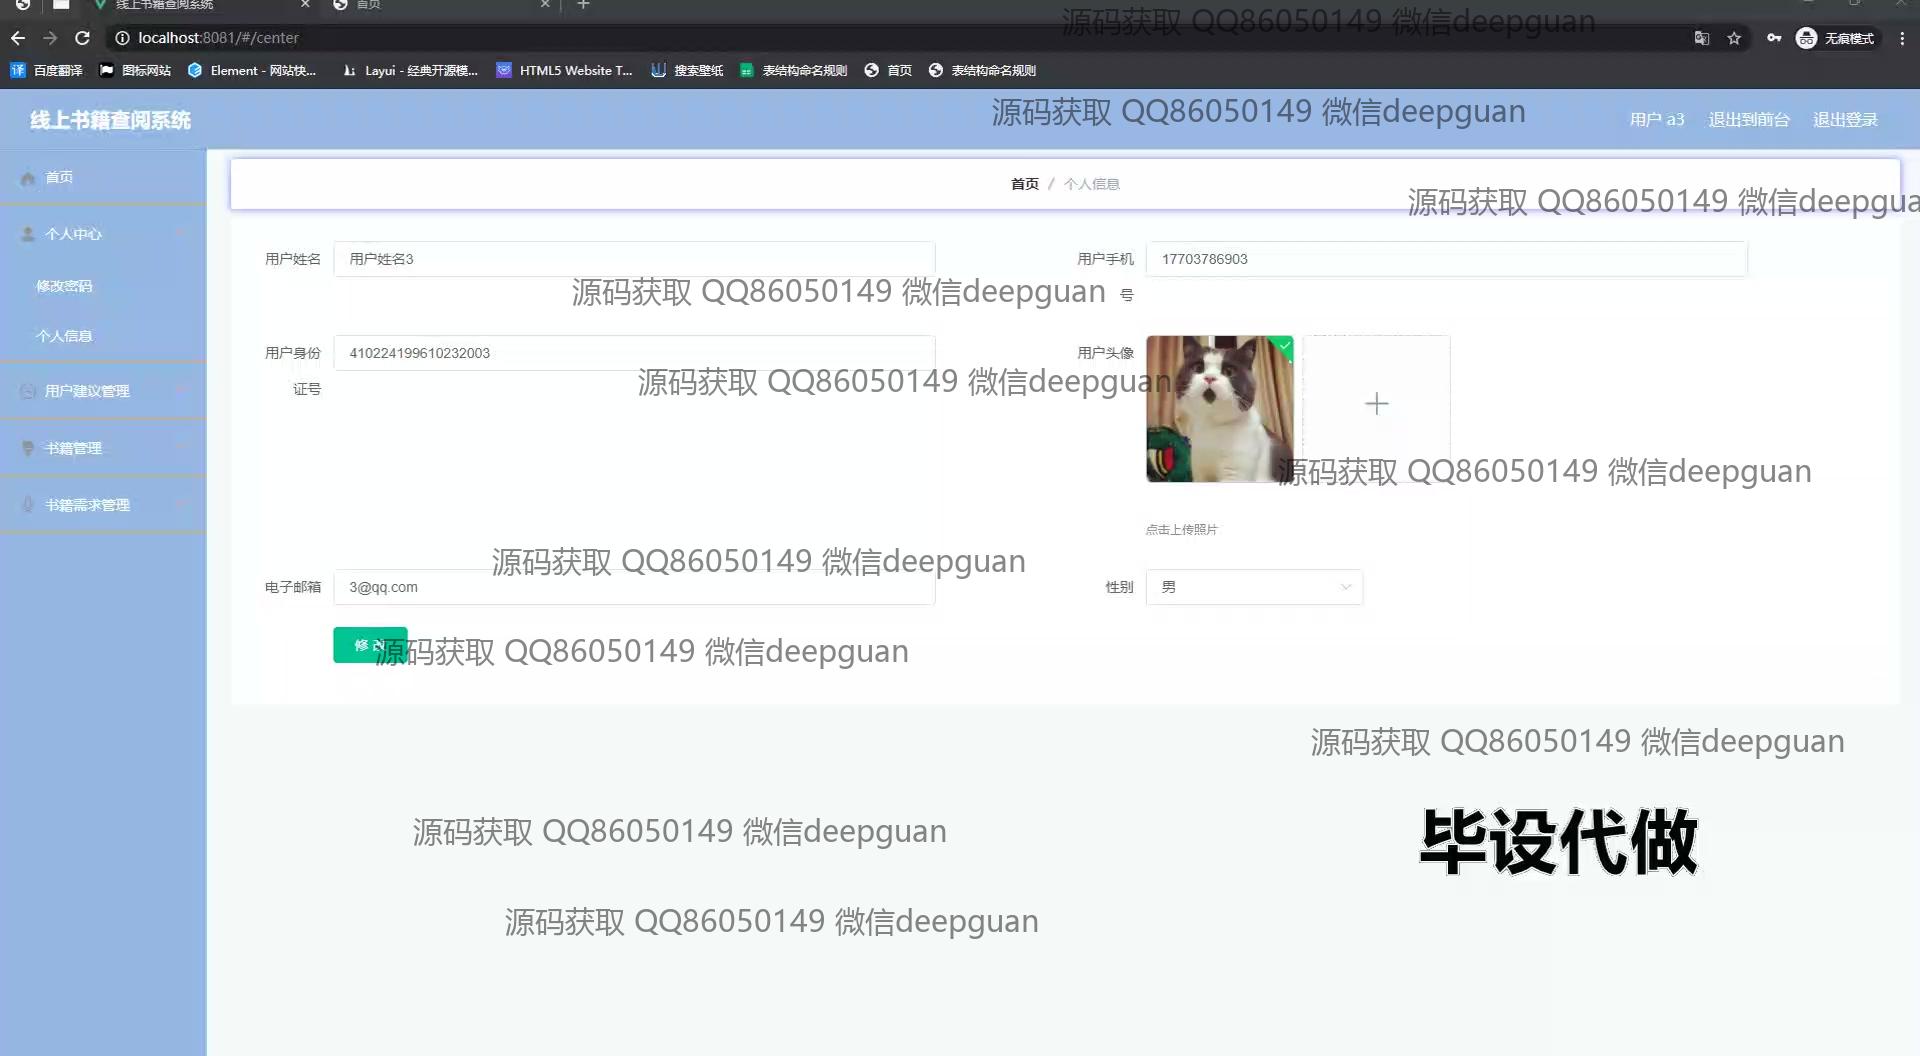Bookmark this page with star icon
The width and height of the screenshot is (1920, 1056).
1734,38
